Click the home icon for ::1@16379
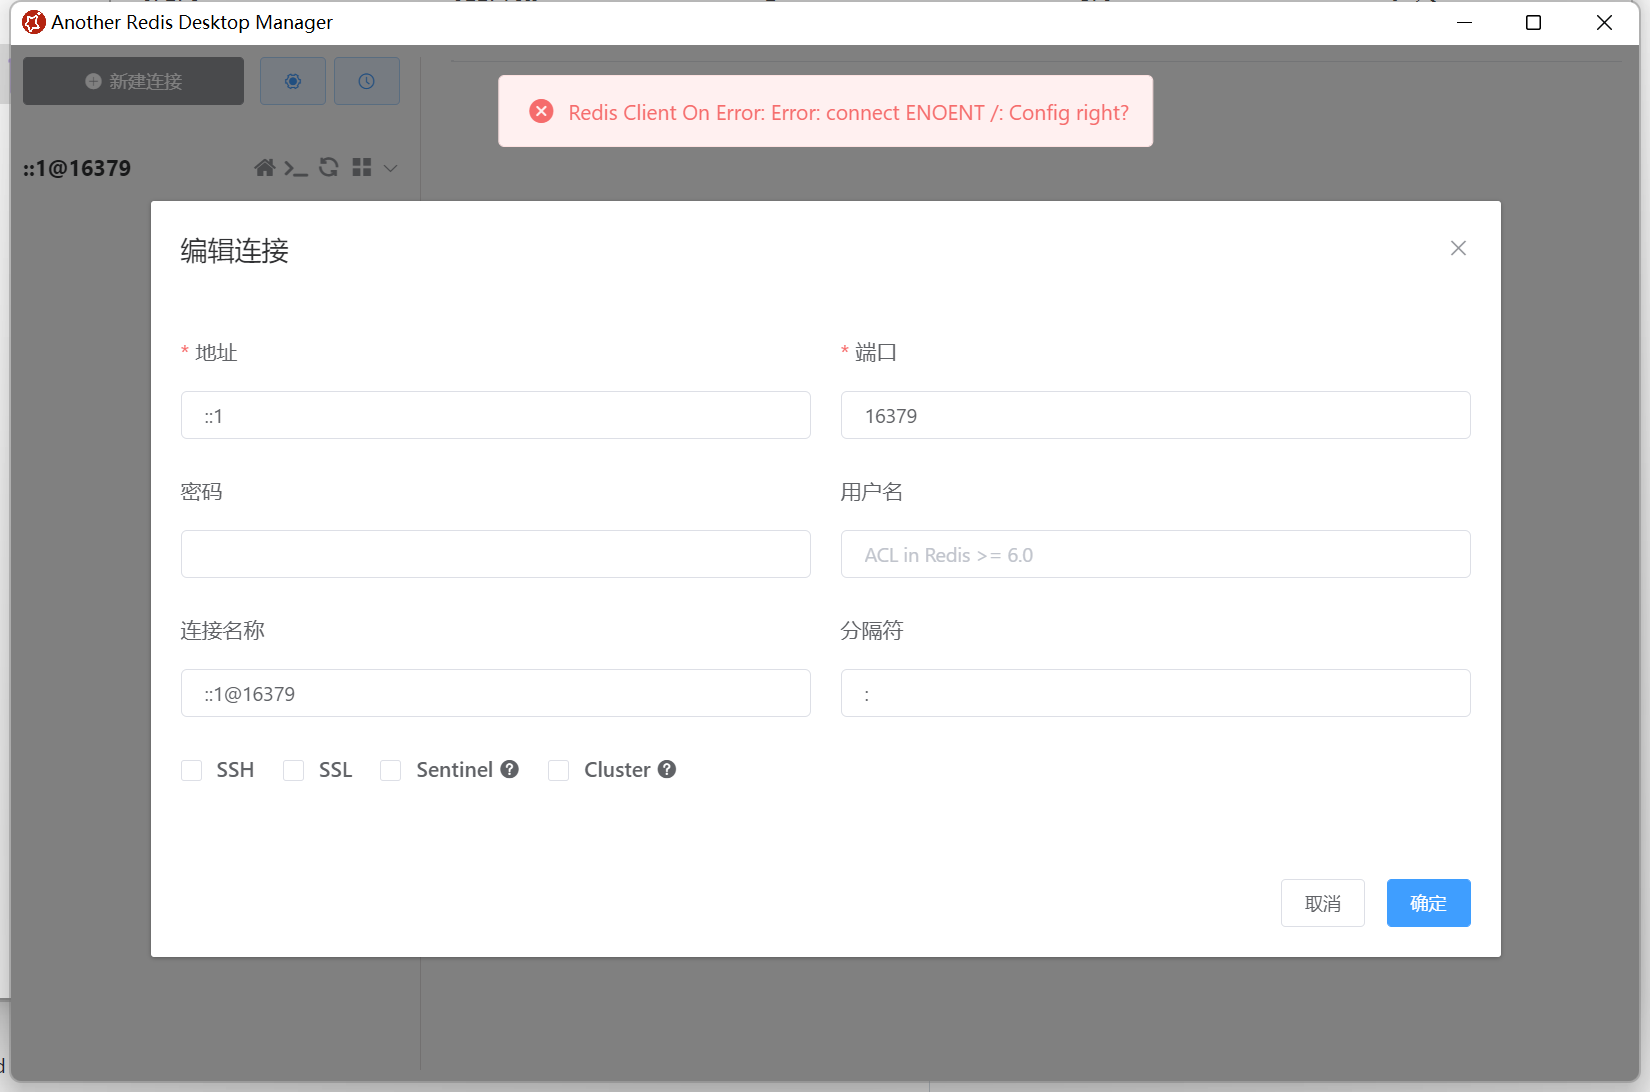Screen dimensions: 1650x1092 click(264, 168)
